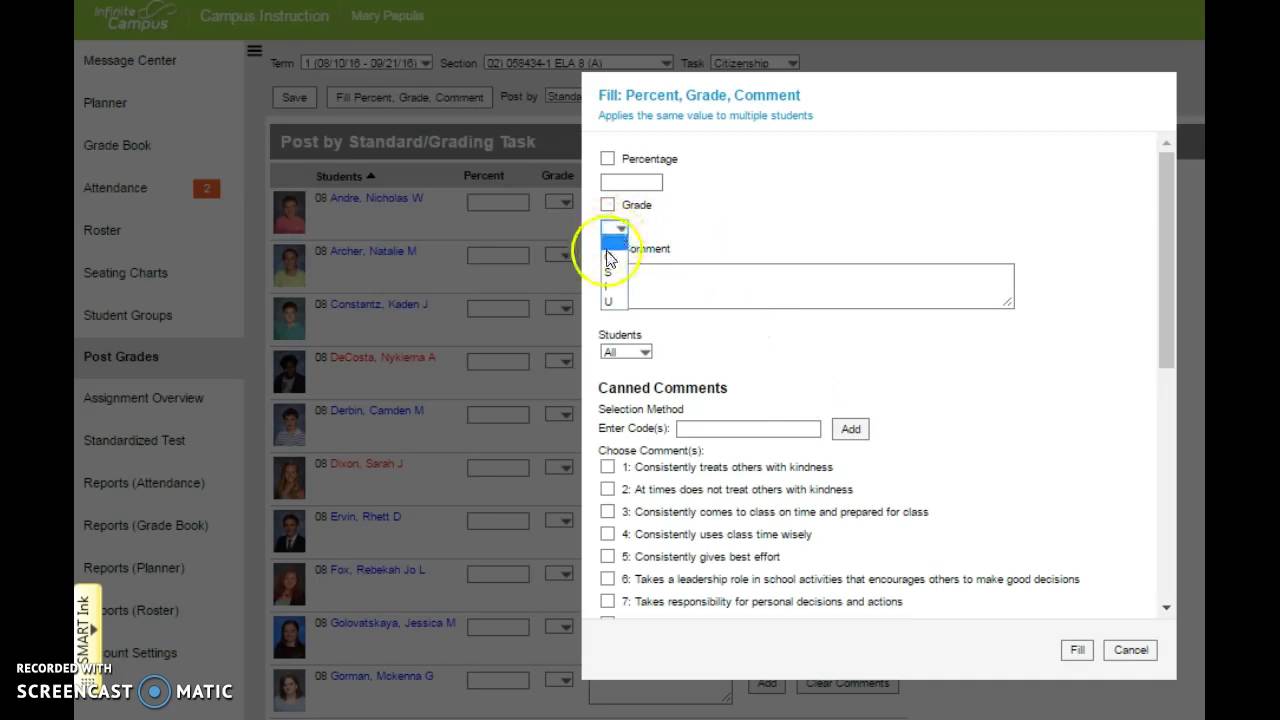Click the Comment text area
Viewport: 1280px width, 720px height.
pos(807,286)
